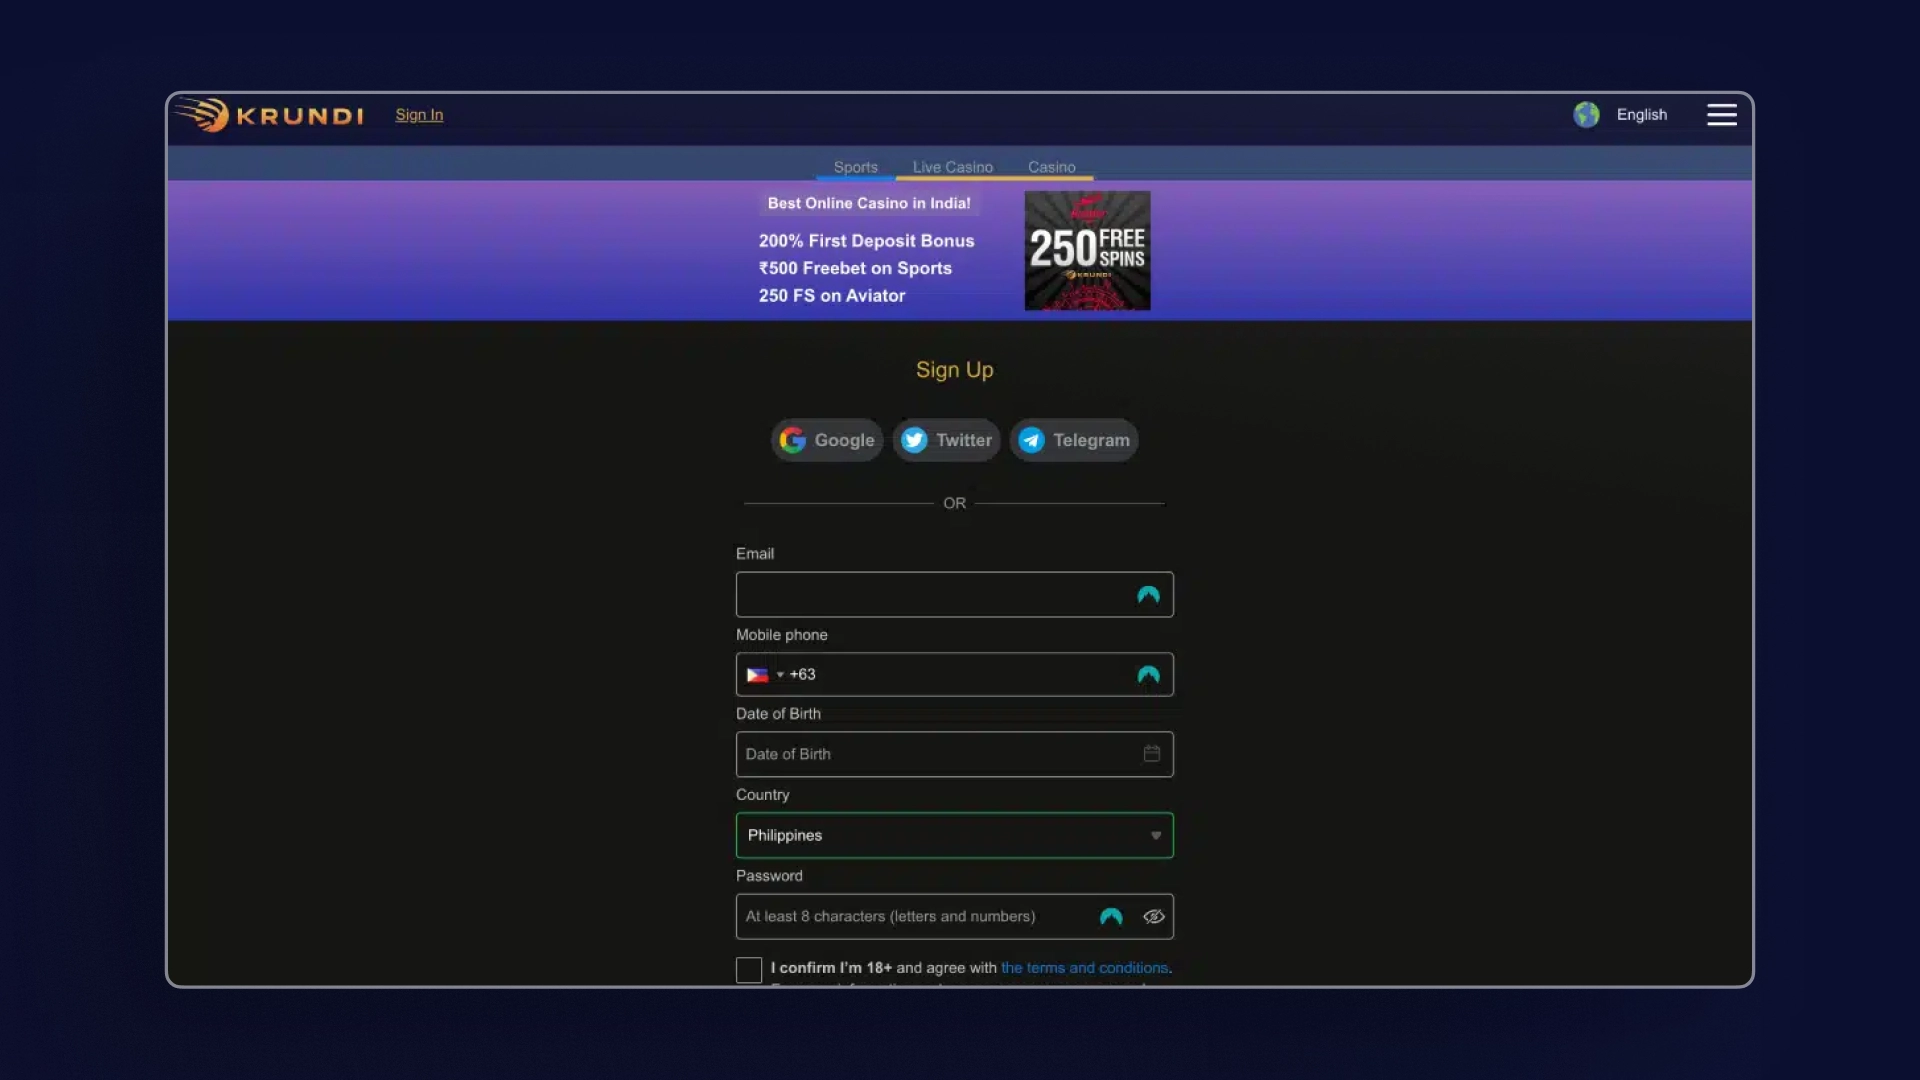Sign up with Twitter

pos(946,440)
